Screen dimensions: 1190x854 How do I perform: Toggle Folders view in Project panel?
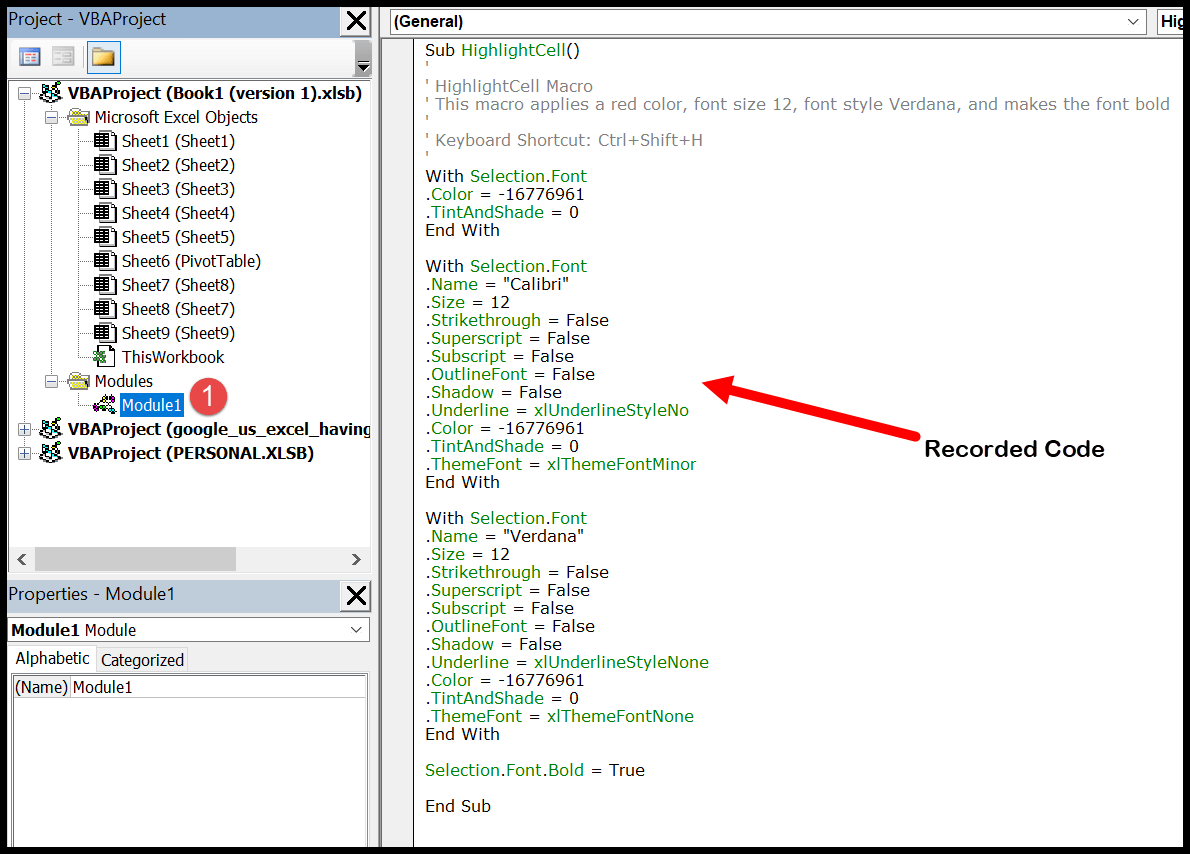tap(103, 57)
